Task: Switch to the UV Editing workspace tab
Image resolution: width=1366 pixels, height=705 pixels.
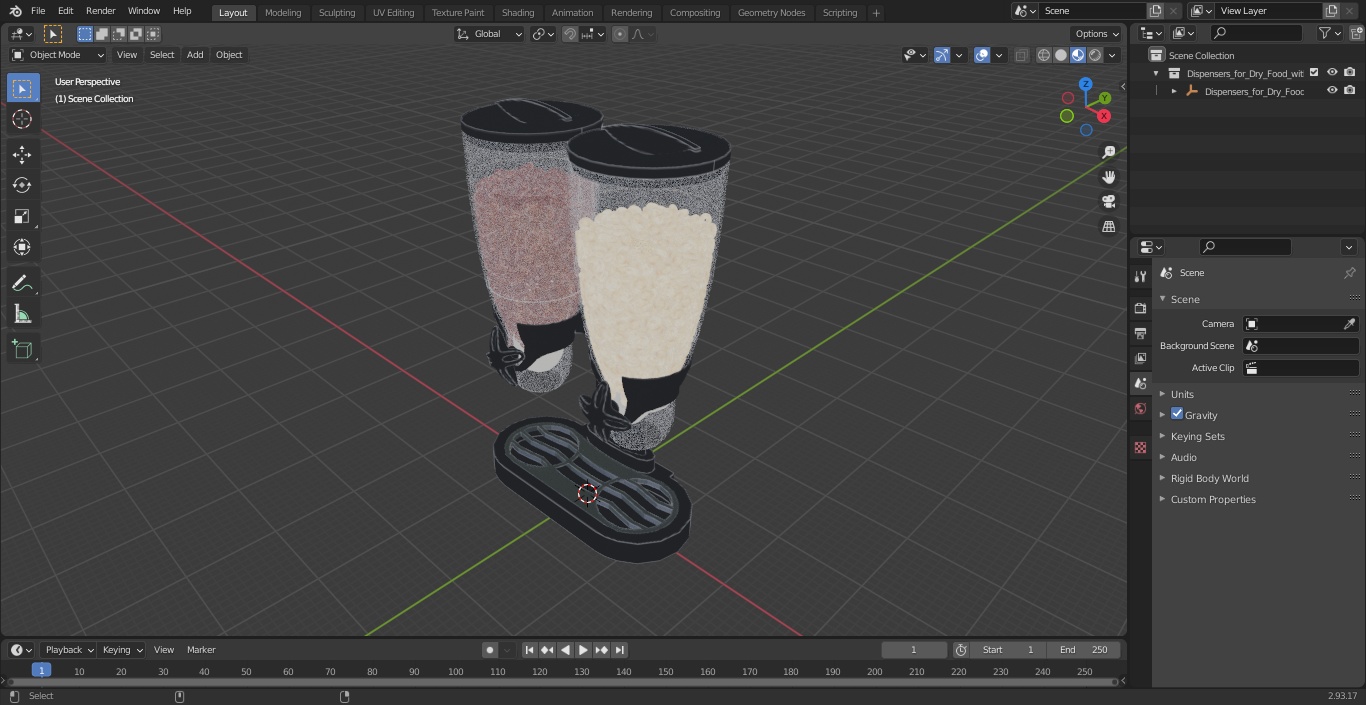Action: coord(393,13)
